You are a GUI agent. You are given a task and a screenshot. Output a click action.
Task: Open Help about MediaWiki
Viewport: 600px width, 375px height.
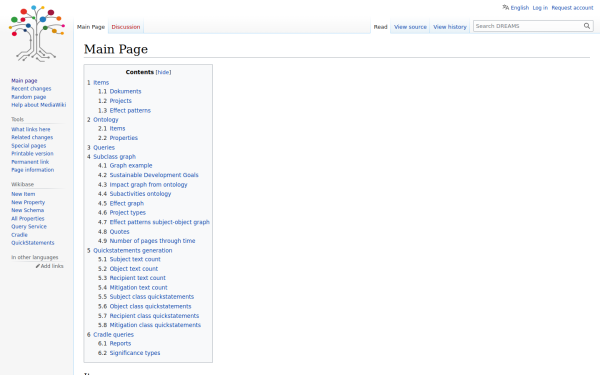[x=39, y=105]
